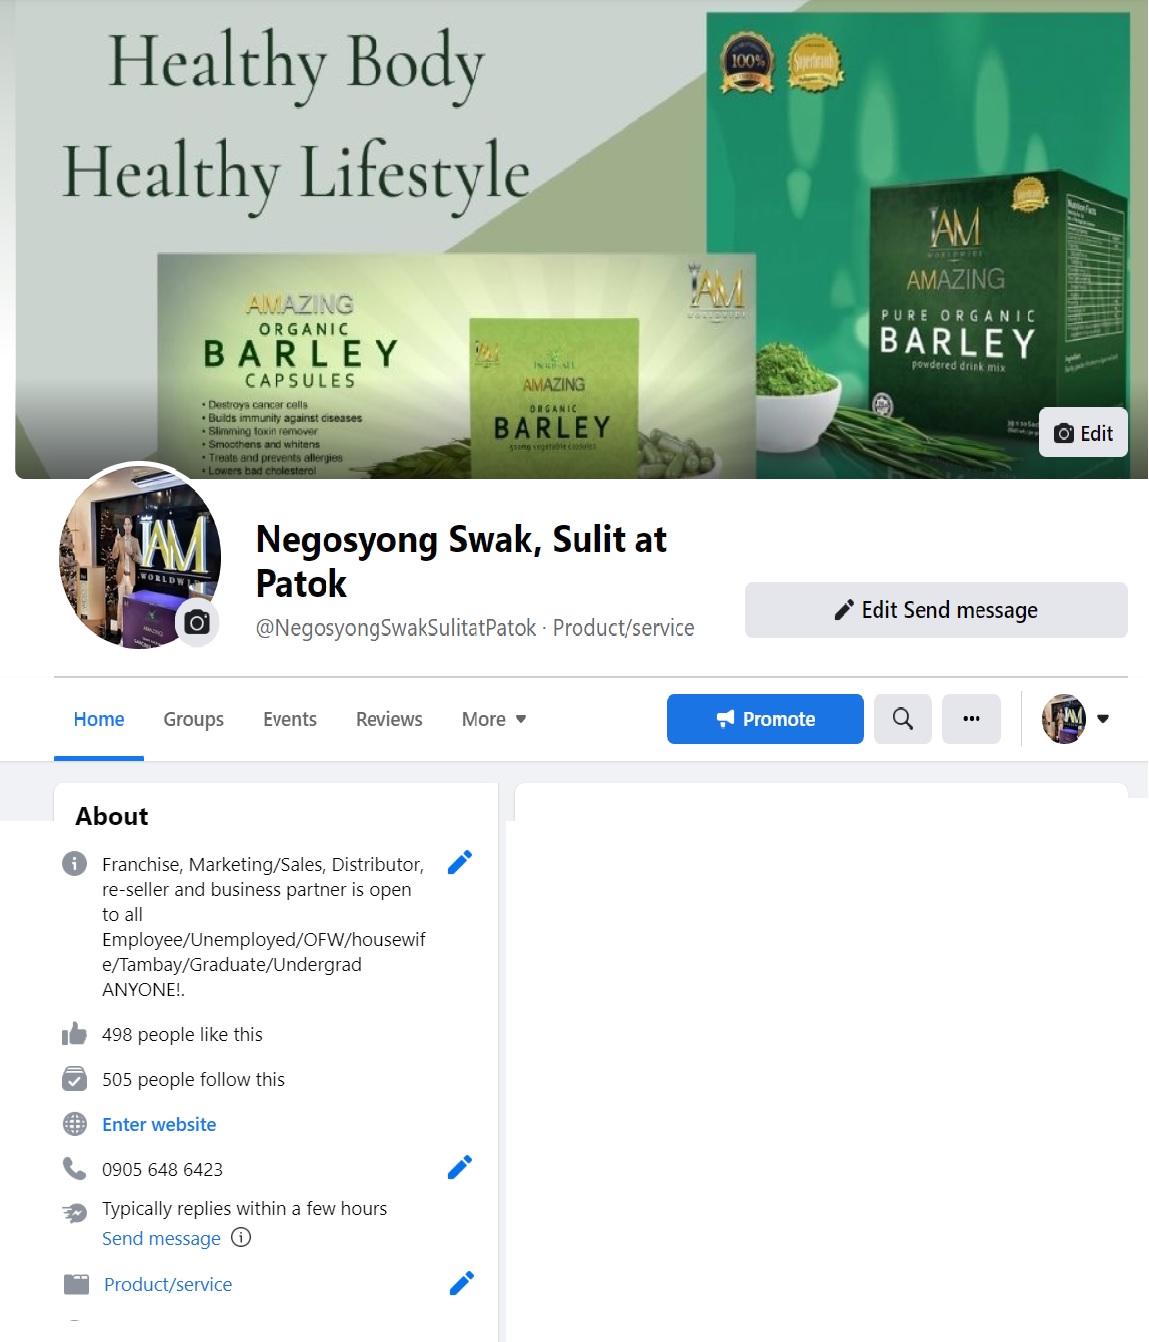Viewport: 1149px width, 1342px height.
Task: Click camera icon on profile picture
Action: pos(198,623)
